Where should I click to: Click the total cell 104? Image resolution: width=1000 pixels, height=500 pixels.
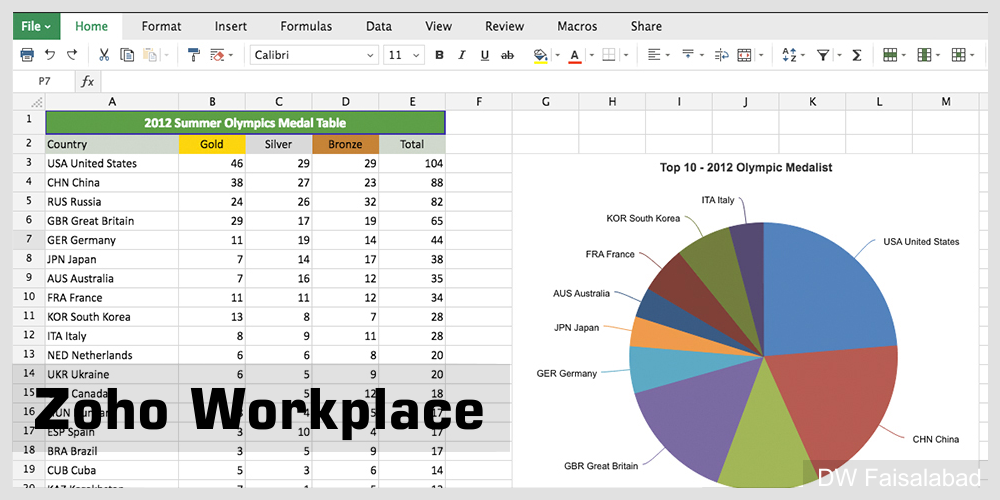(x=412, y=163)
